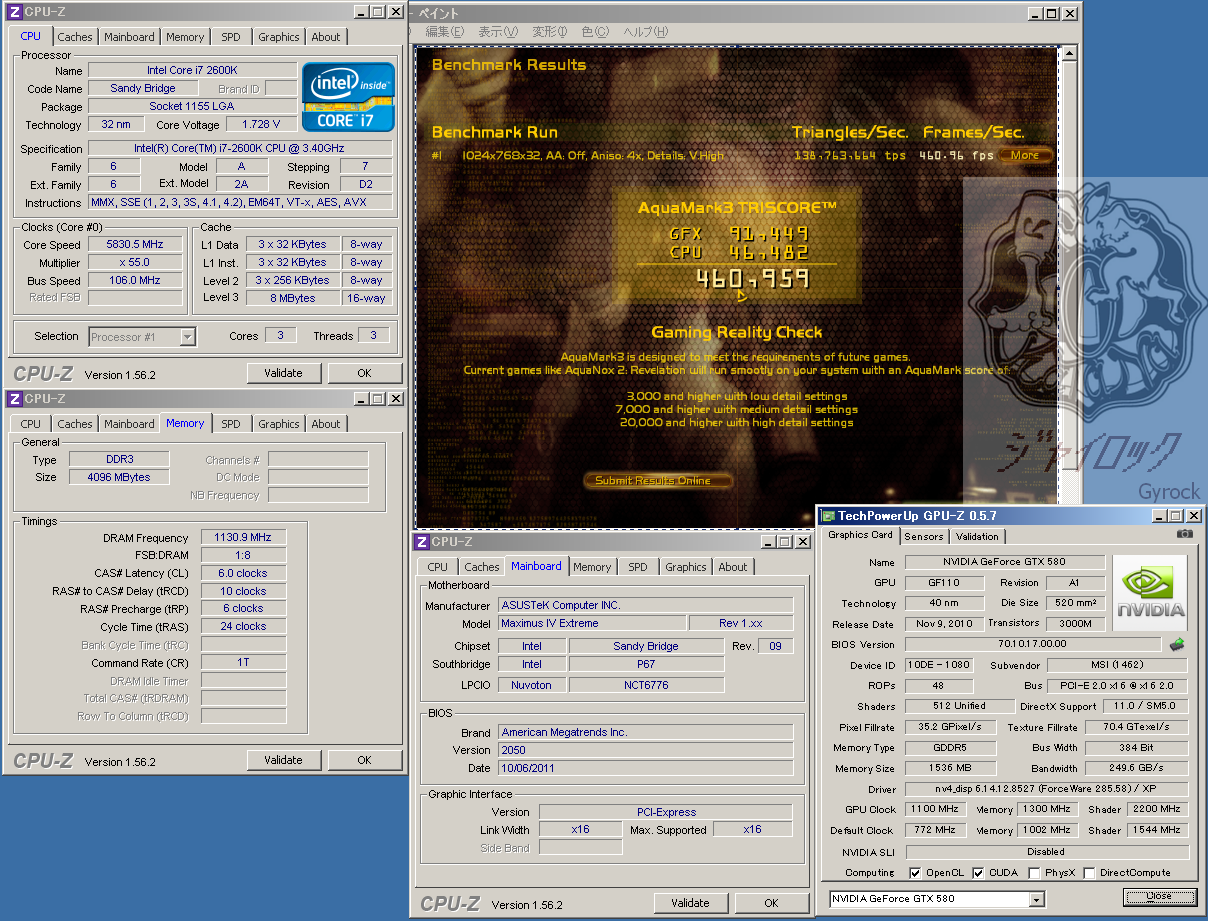This screenshot has height=921, width=1208.
Task: Click the GPU Clock 1100 MHz field
Action: click(x=937, y=809)
